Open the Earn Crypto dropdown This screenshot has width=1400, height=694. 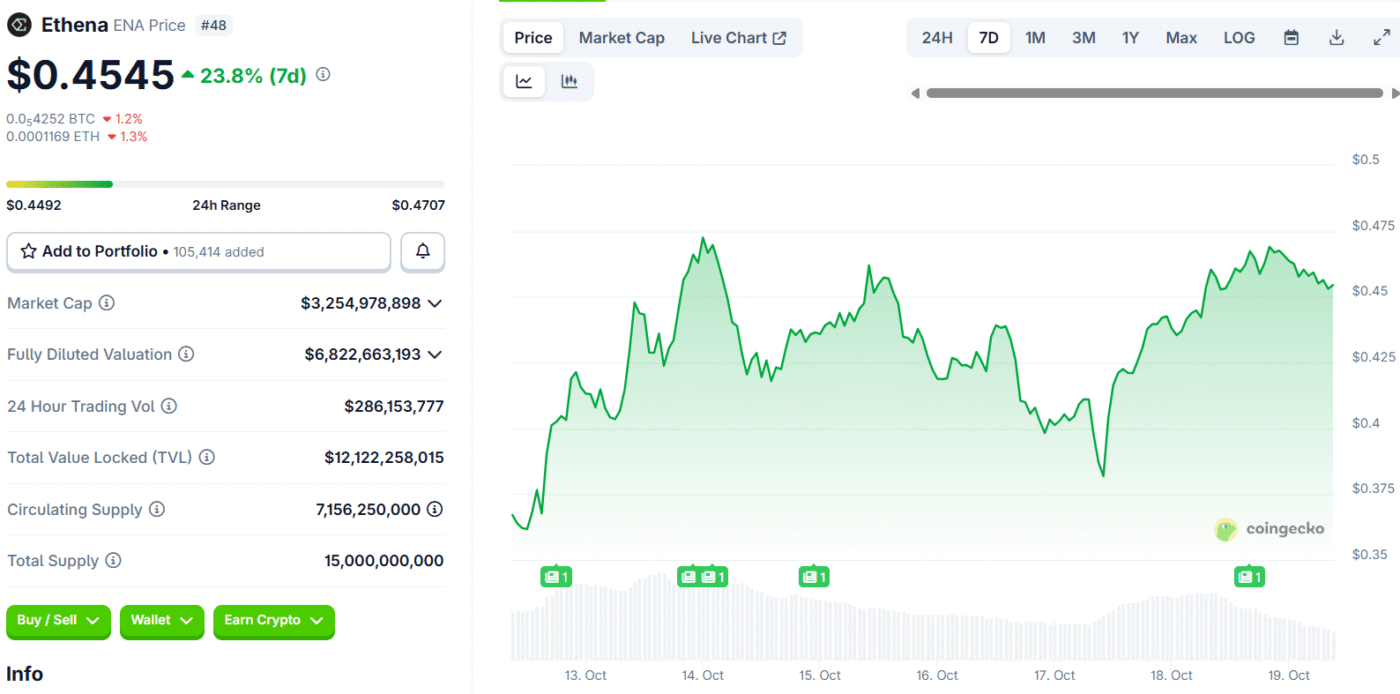tap(273, 621)
